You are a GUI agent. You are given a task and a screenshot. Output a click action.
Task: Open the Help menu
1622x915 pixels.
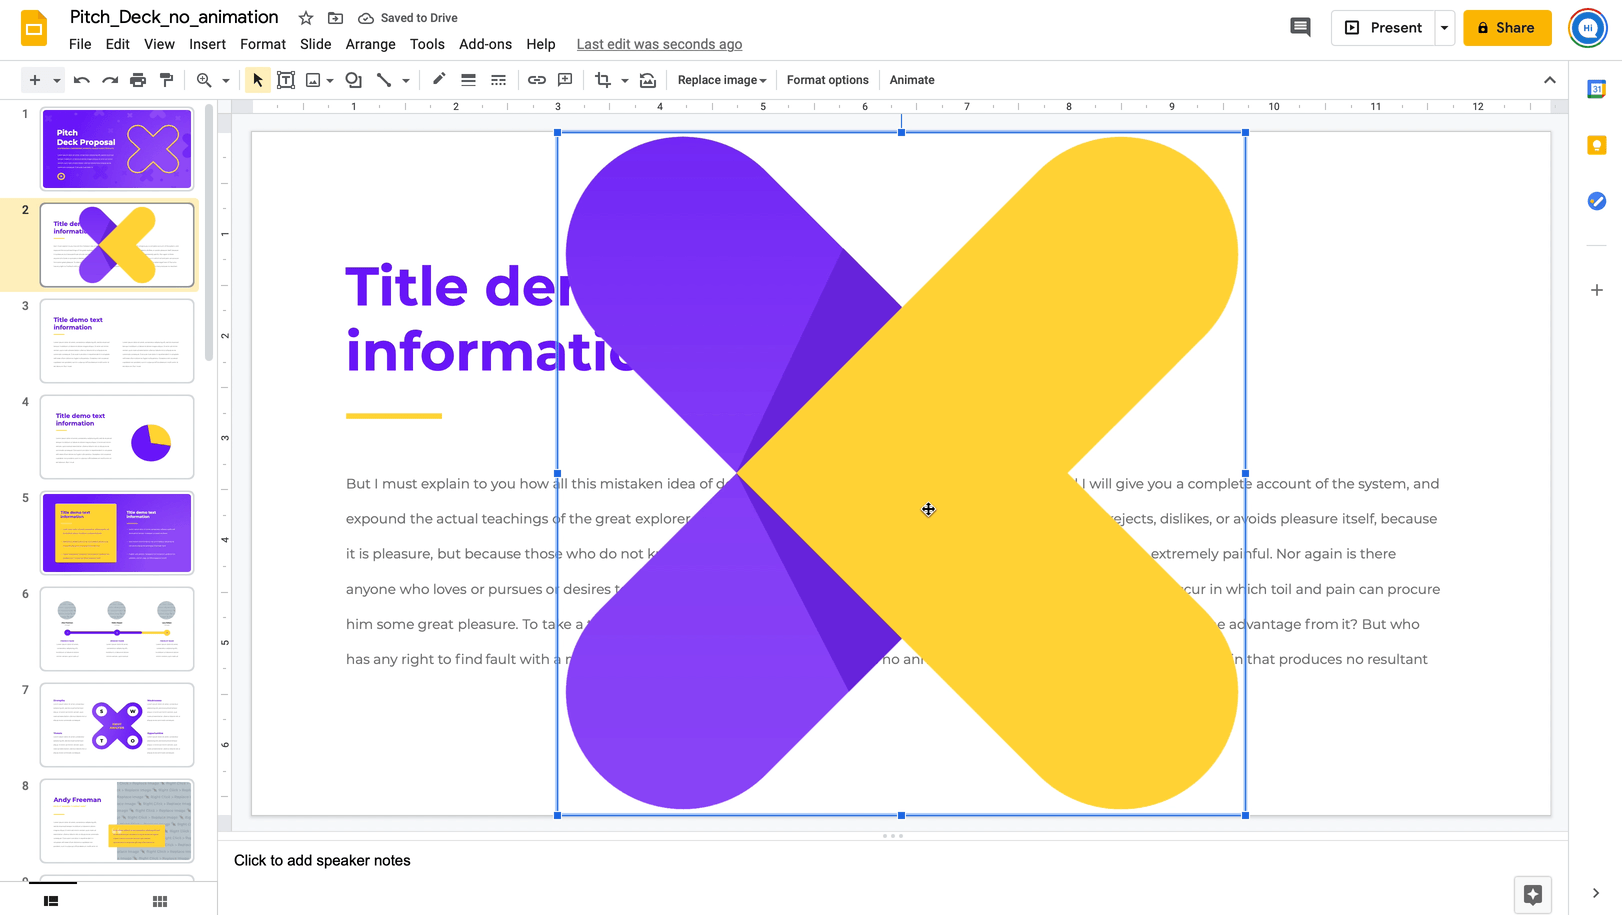[x=541, y=44]
